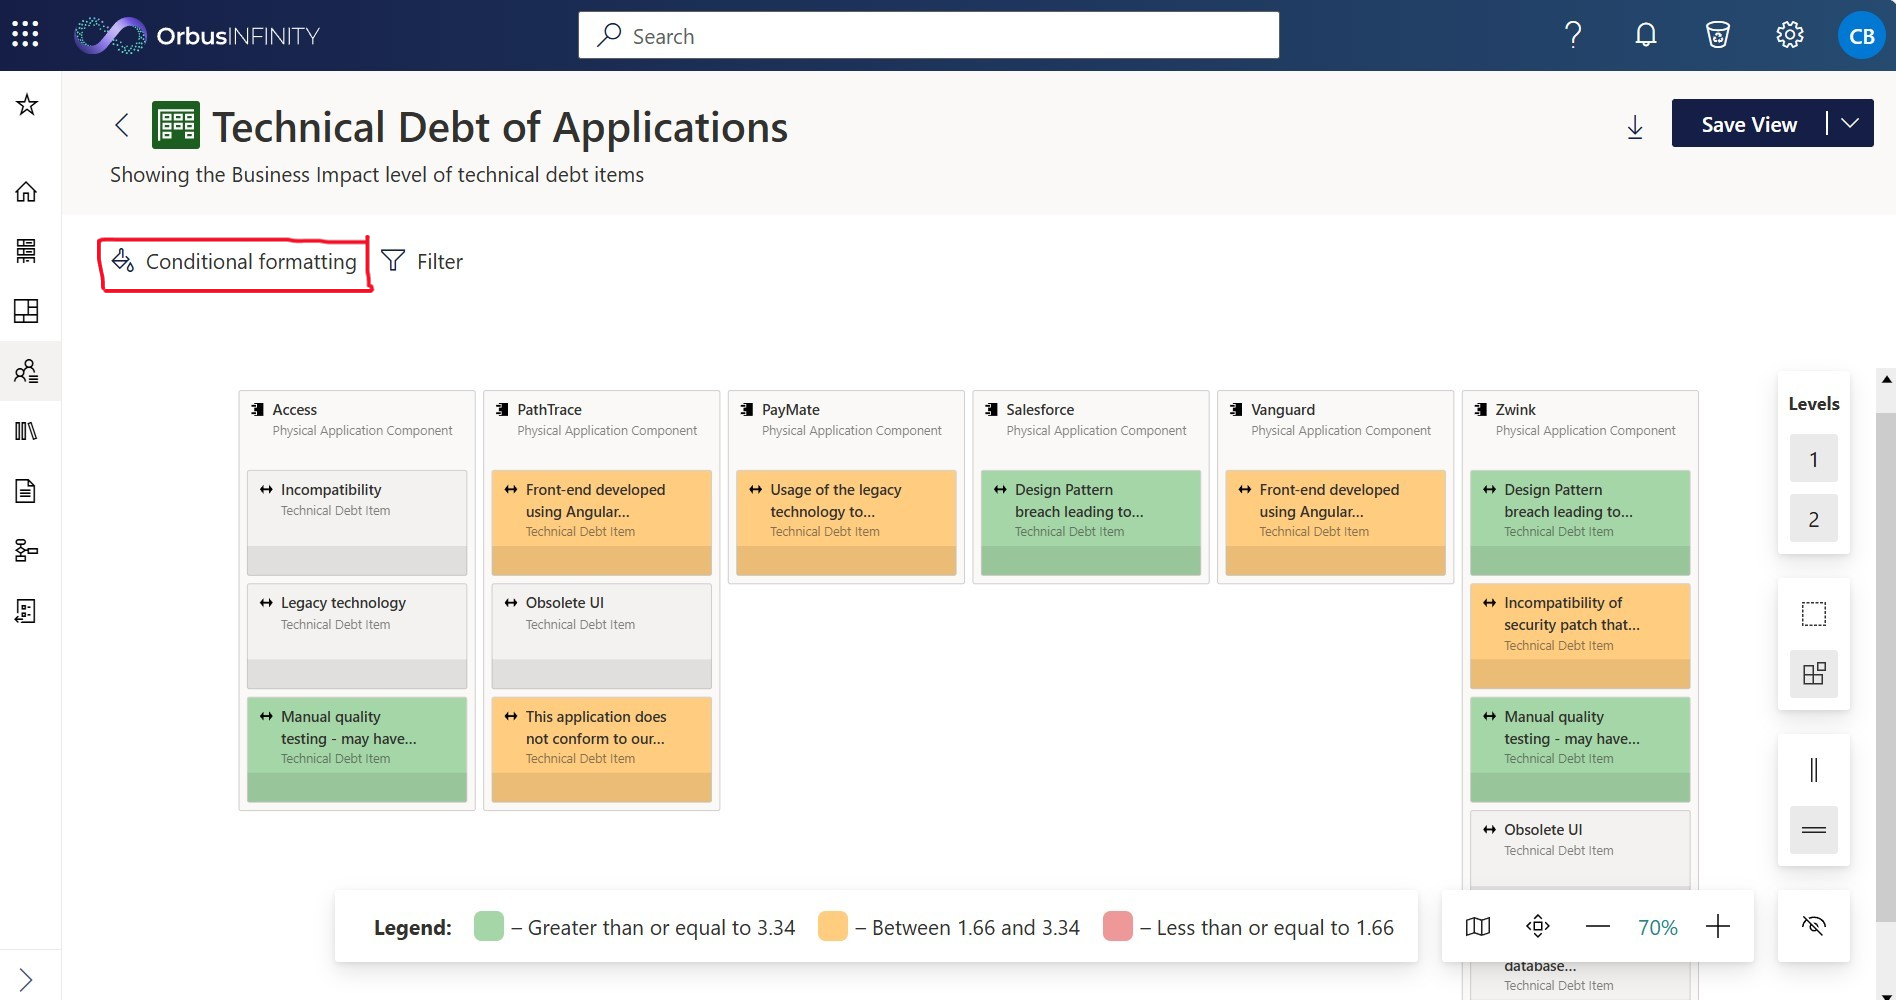Click the Search input field
Screen dimensions: 1896x1000
coord(928,36)
